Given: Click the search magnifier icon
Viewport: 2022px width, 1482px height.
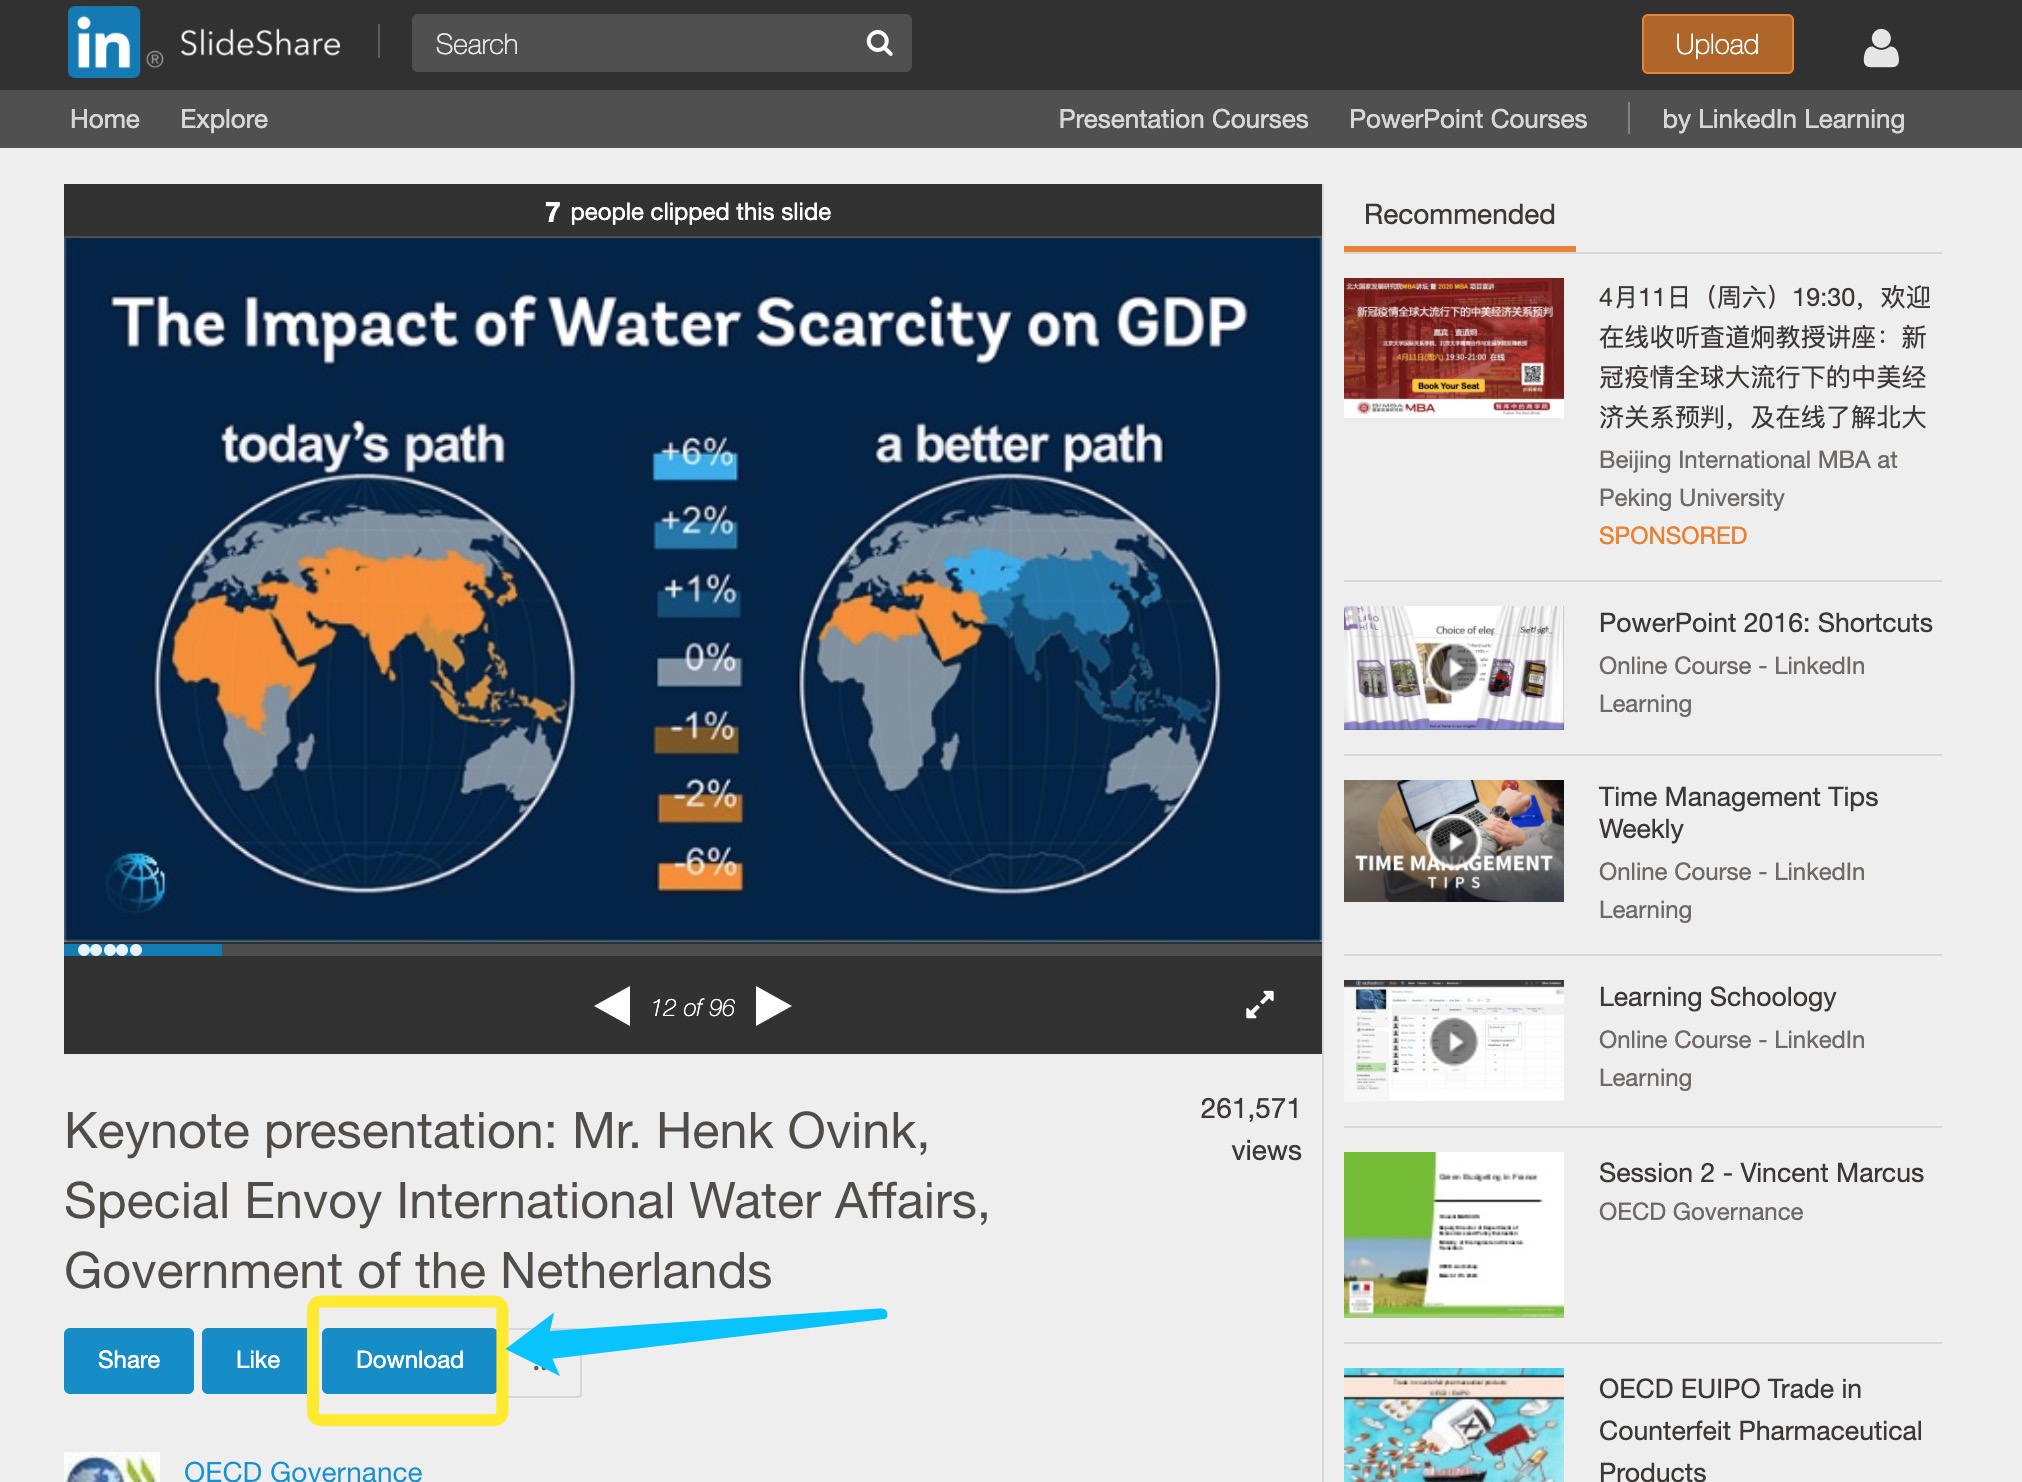Looking at the screenshot, I should (879, 43).
